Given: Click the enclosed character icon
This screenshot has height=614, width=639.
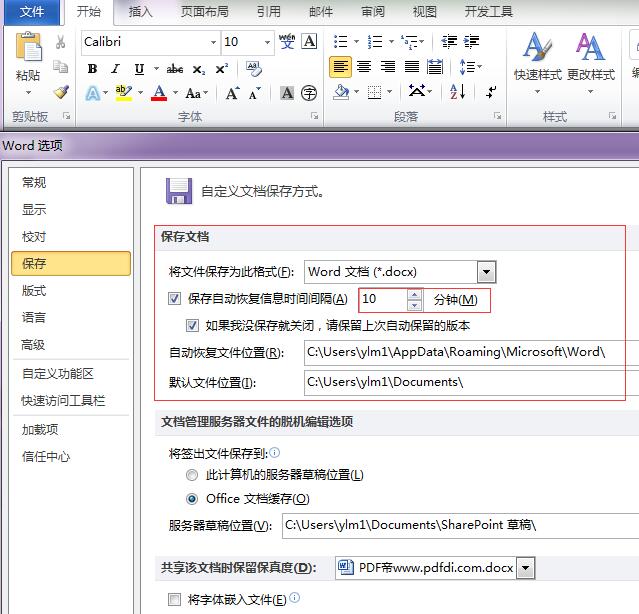Looking at the screenshot, I should [309, 93].
